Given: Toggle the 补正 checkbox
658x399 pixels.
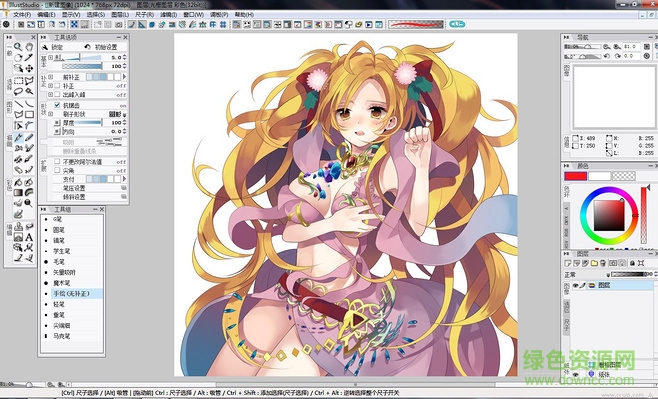Looking at the screenshot, I should point(57,86).
